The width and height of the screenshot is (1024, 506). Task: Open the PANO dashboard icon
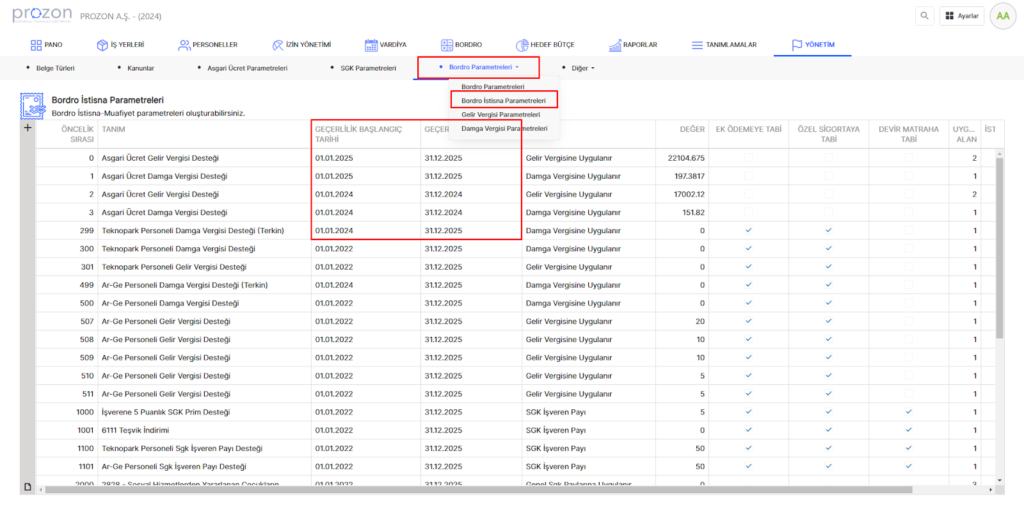(37, 45)
